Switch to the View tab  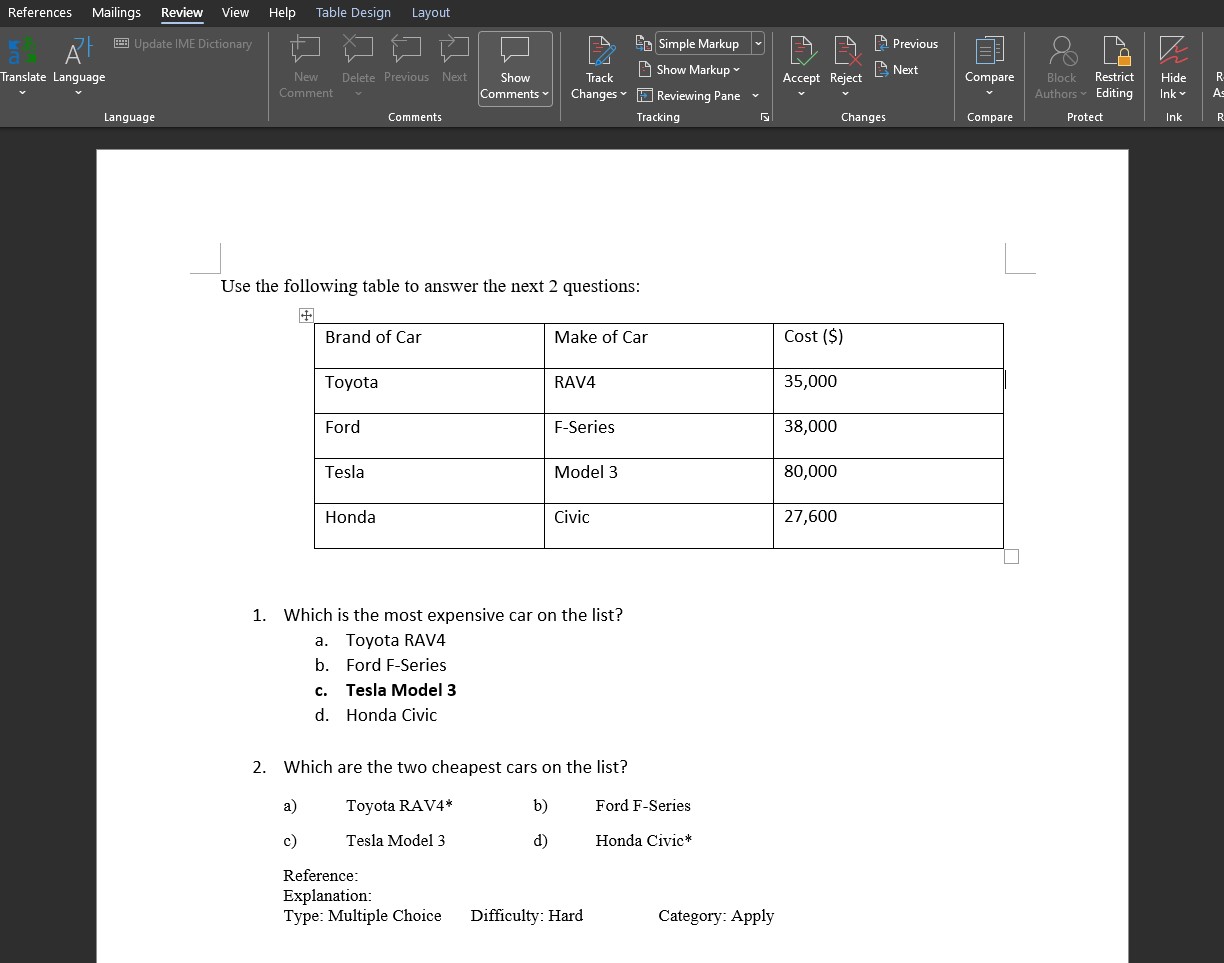point(235,13)
